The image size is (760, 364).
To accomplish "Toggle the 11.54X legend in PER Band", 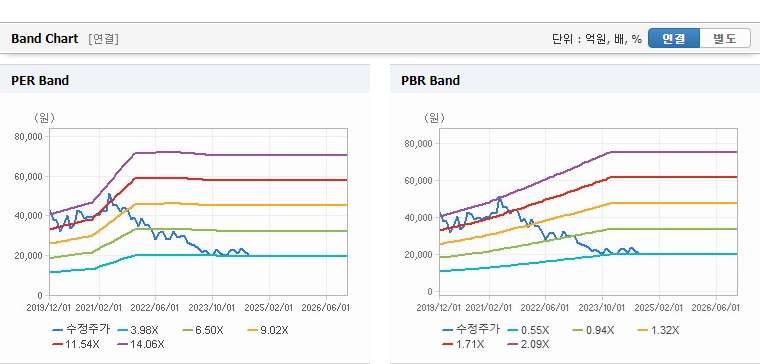I will click(76, 345).
